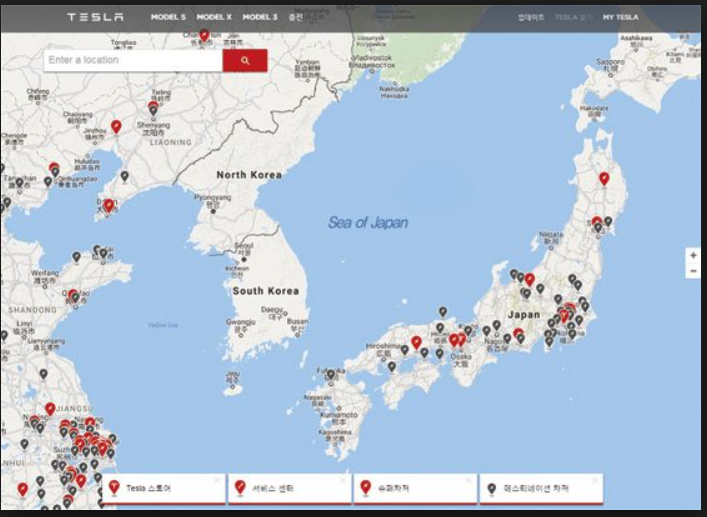This screenshot has height=517, width=707.
Task: Click the MY TESLA link
Action: (x=620, y=17)
